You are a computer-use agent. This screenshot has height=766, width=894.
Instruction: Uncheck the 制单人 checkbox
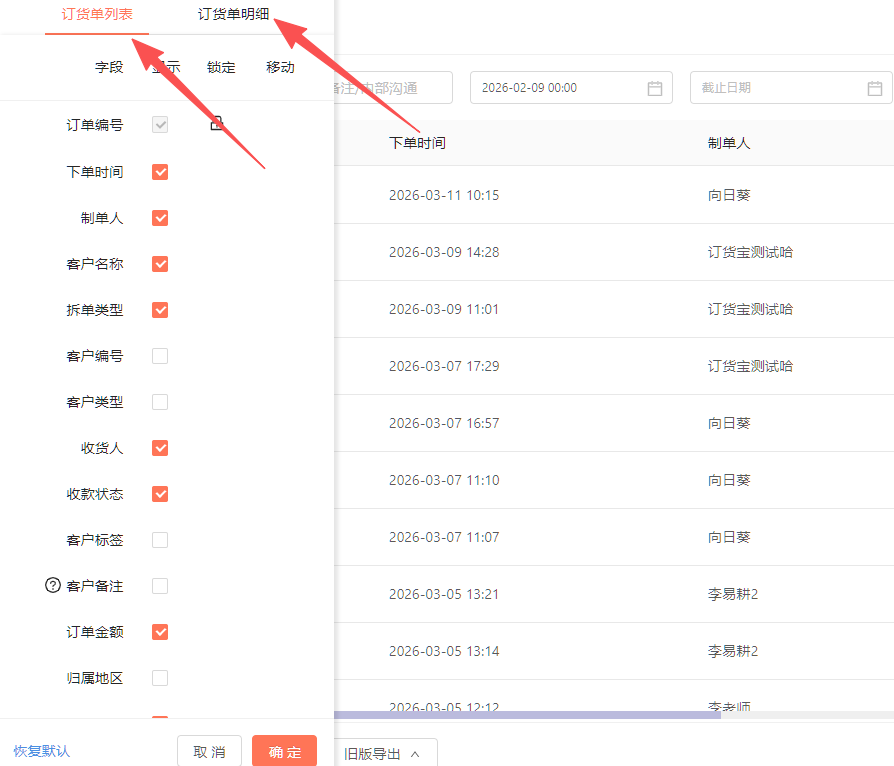(160, 218)
